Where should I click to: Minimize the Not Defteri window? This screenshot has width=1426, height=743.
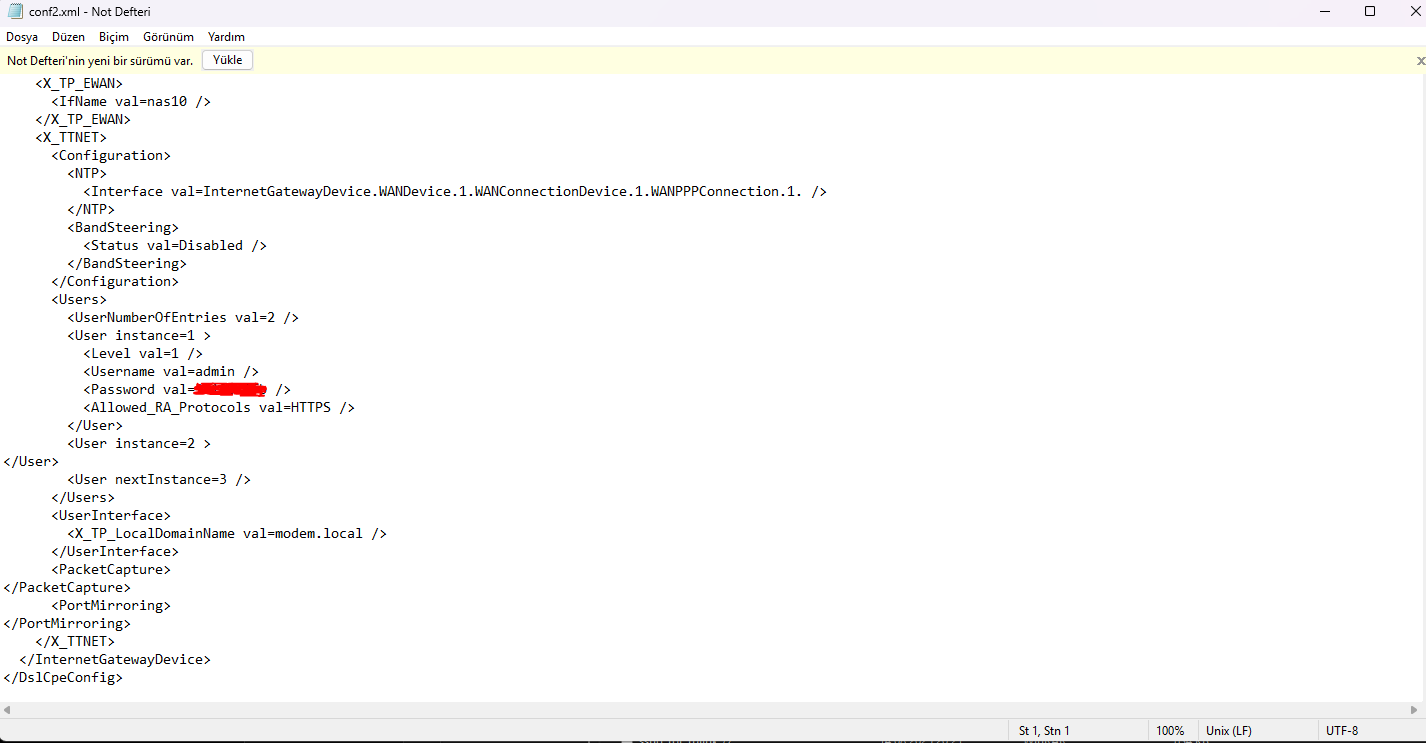pyautogui.click(x=1324, y=11)
